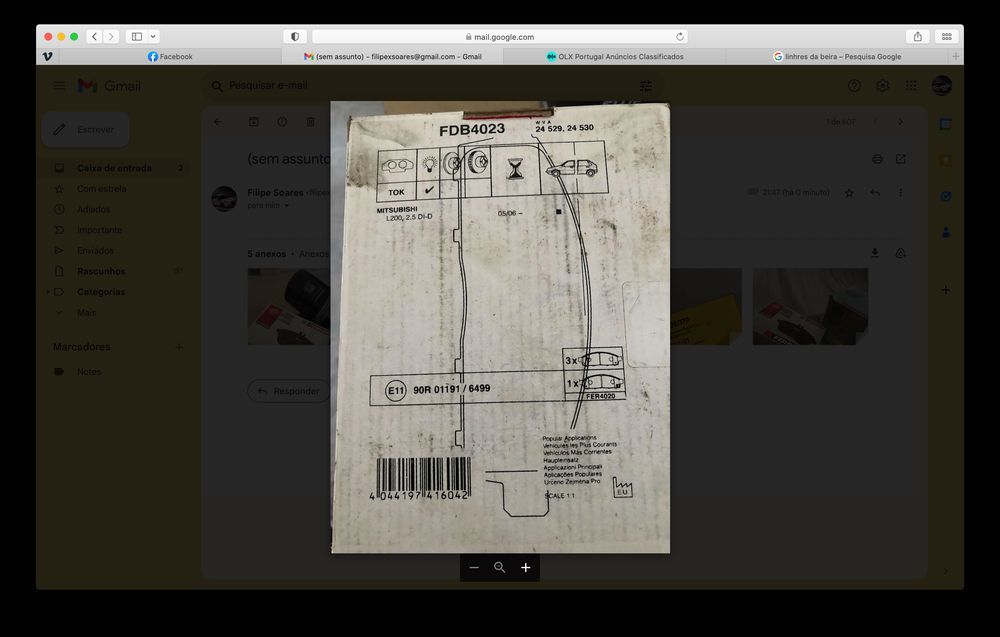Click Escrever compose button
The width and height of the screenshot is (1000, 637).
tap(85, 129)
